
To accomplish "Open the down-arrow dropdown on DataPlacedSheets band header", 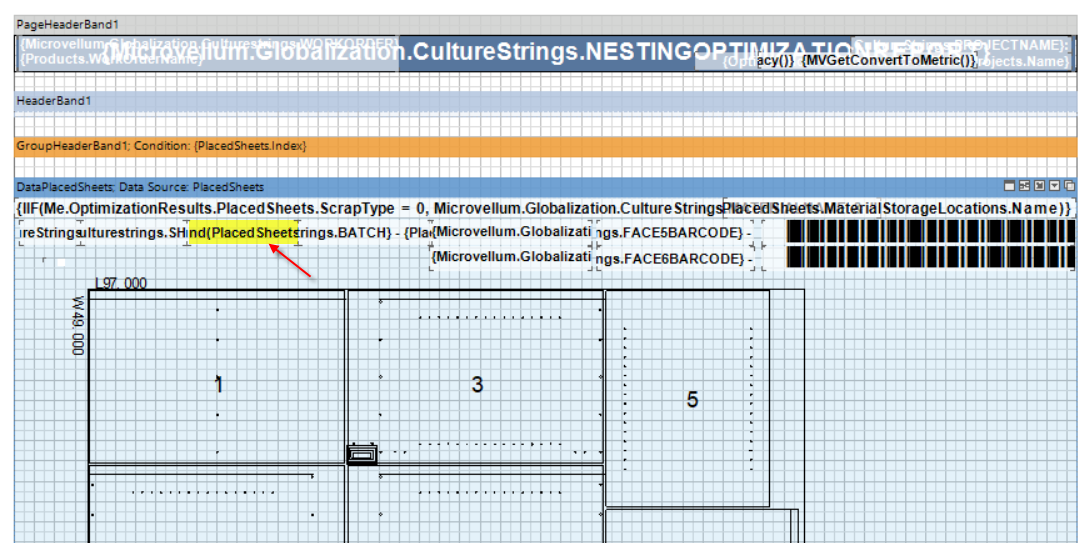I will click(1054, 187).
